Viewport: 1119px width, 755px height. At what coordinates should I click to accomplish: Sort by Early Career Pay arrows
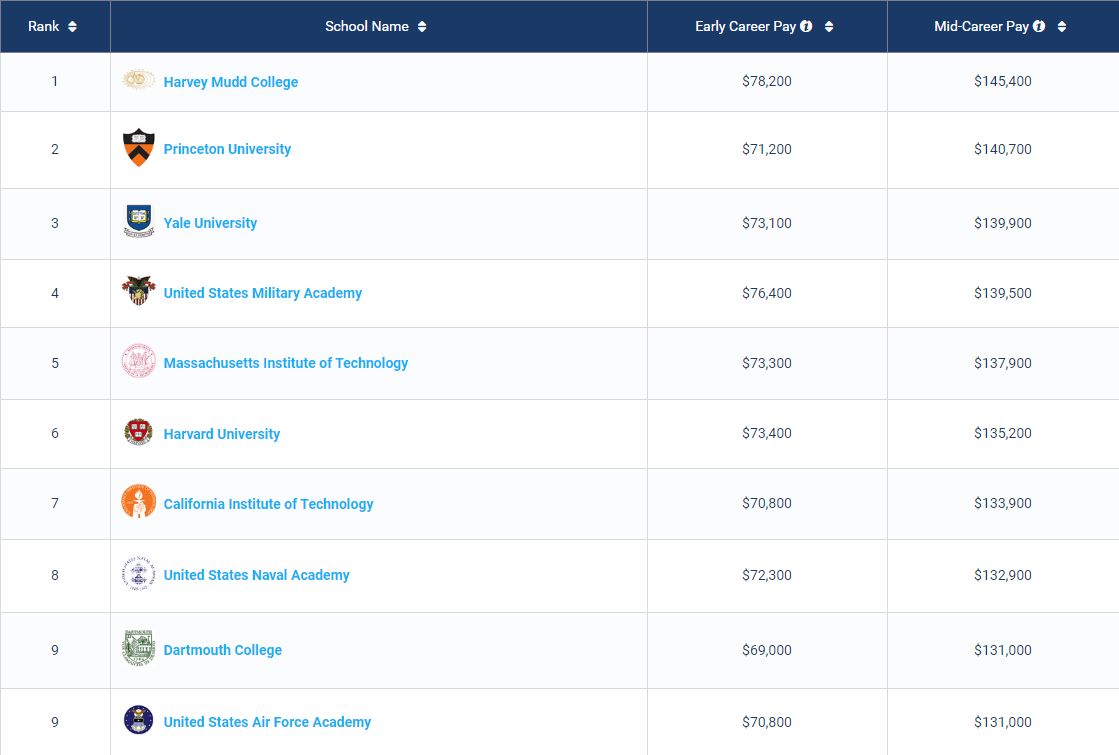coord(829,26)
